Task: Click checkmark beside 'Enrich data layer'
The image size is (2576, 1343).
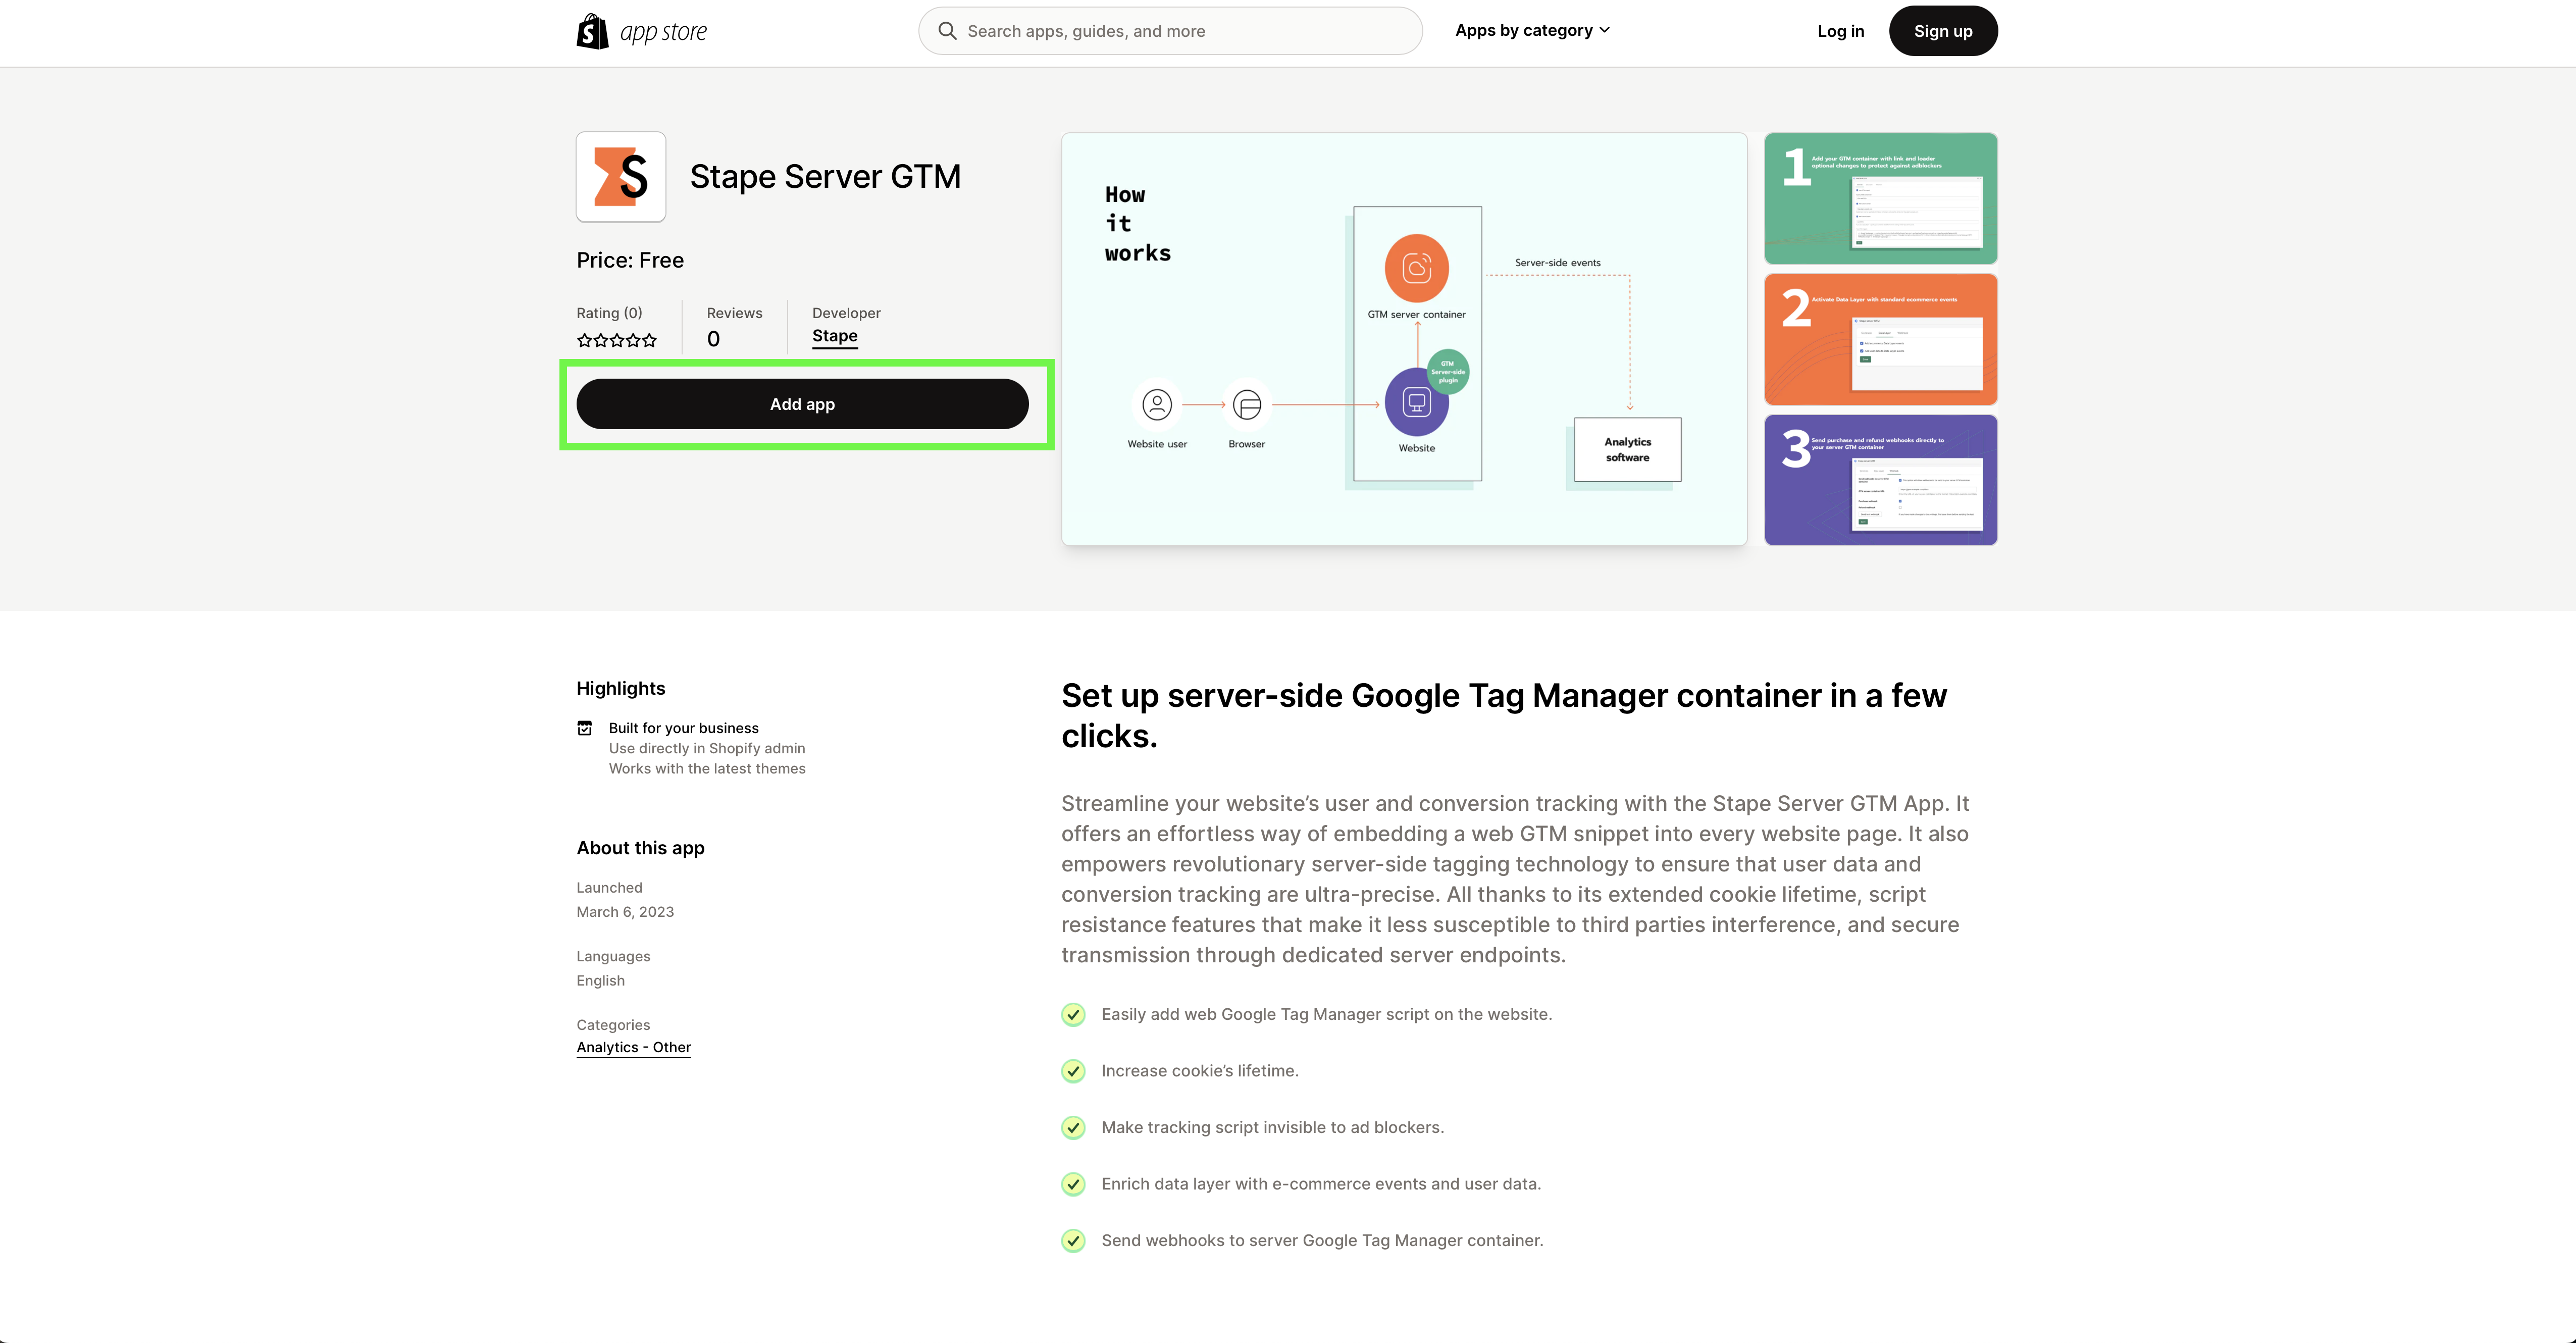Action: point(1073,1184)
